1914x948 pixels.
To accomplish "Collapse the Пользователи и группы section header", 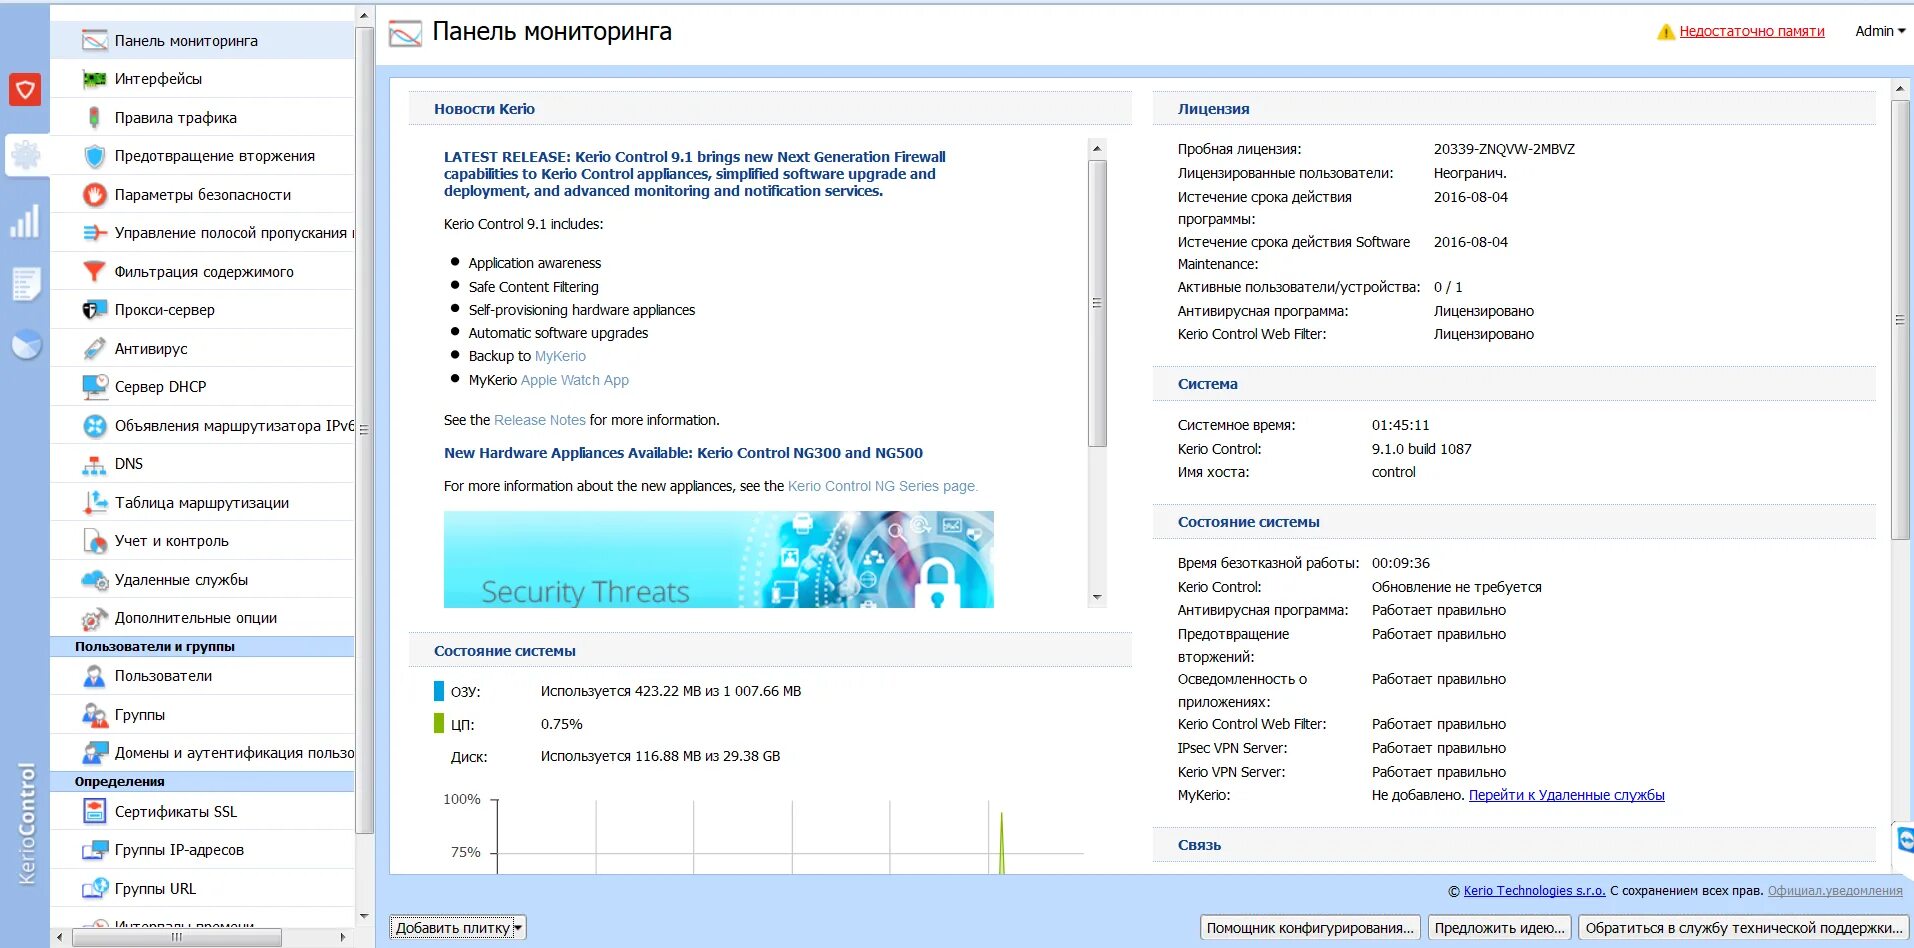I will point(202,647).
